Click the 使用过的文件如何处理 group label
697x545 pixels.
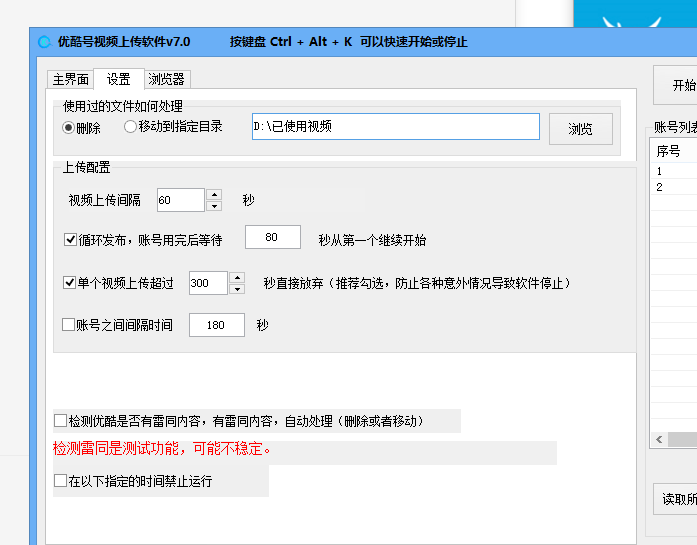(123, 106)
